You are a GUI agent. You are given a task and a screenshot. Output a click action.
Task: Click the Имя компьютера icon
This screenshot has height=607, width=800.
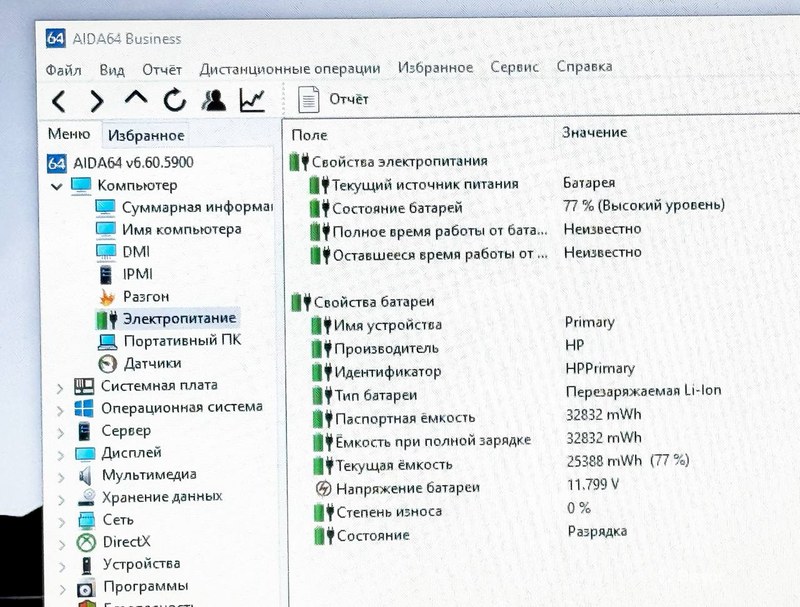click(106, 230)
